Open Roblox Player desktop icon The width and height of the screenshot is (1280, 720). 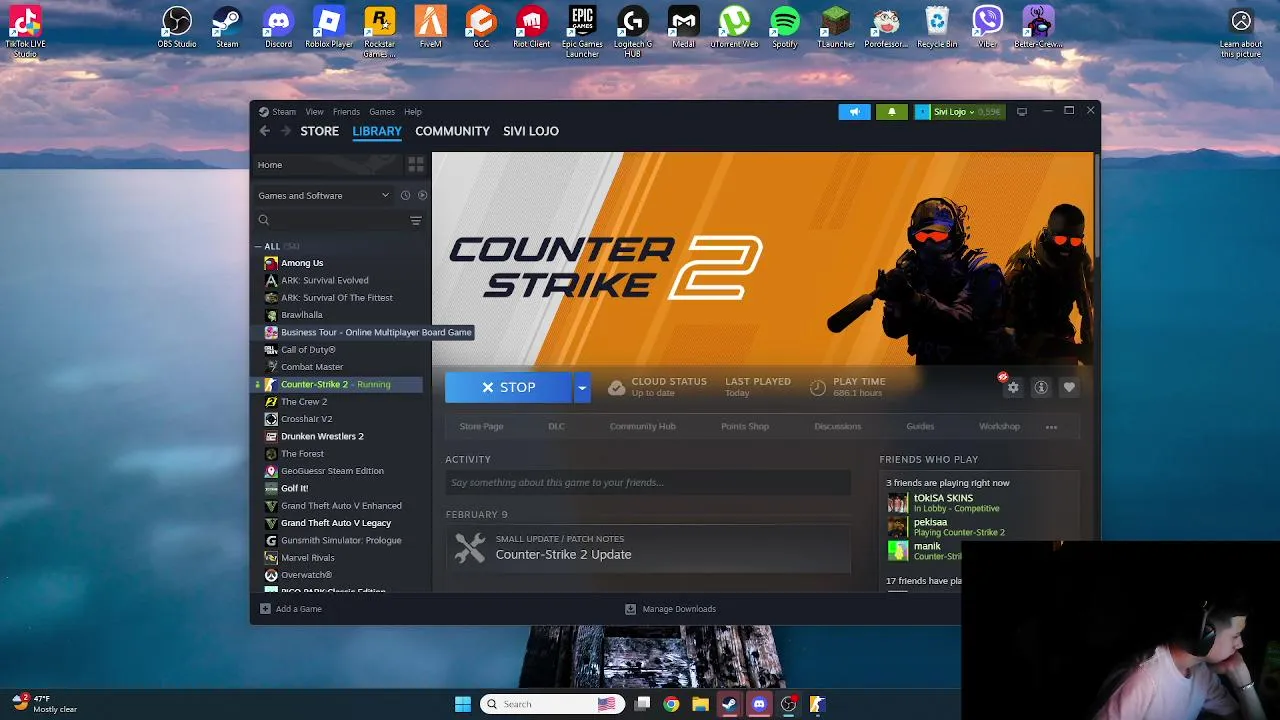(x=329, y=27)
